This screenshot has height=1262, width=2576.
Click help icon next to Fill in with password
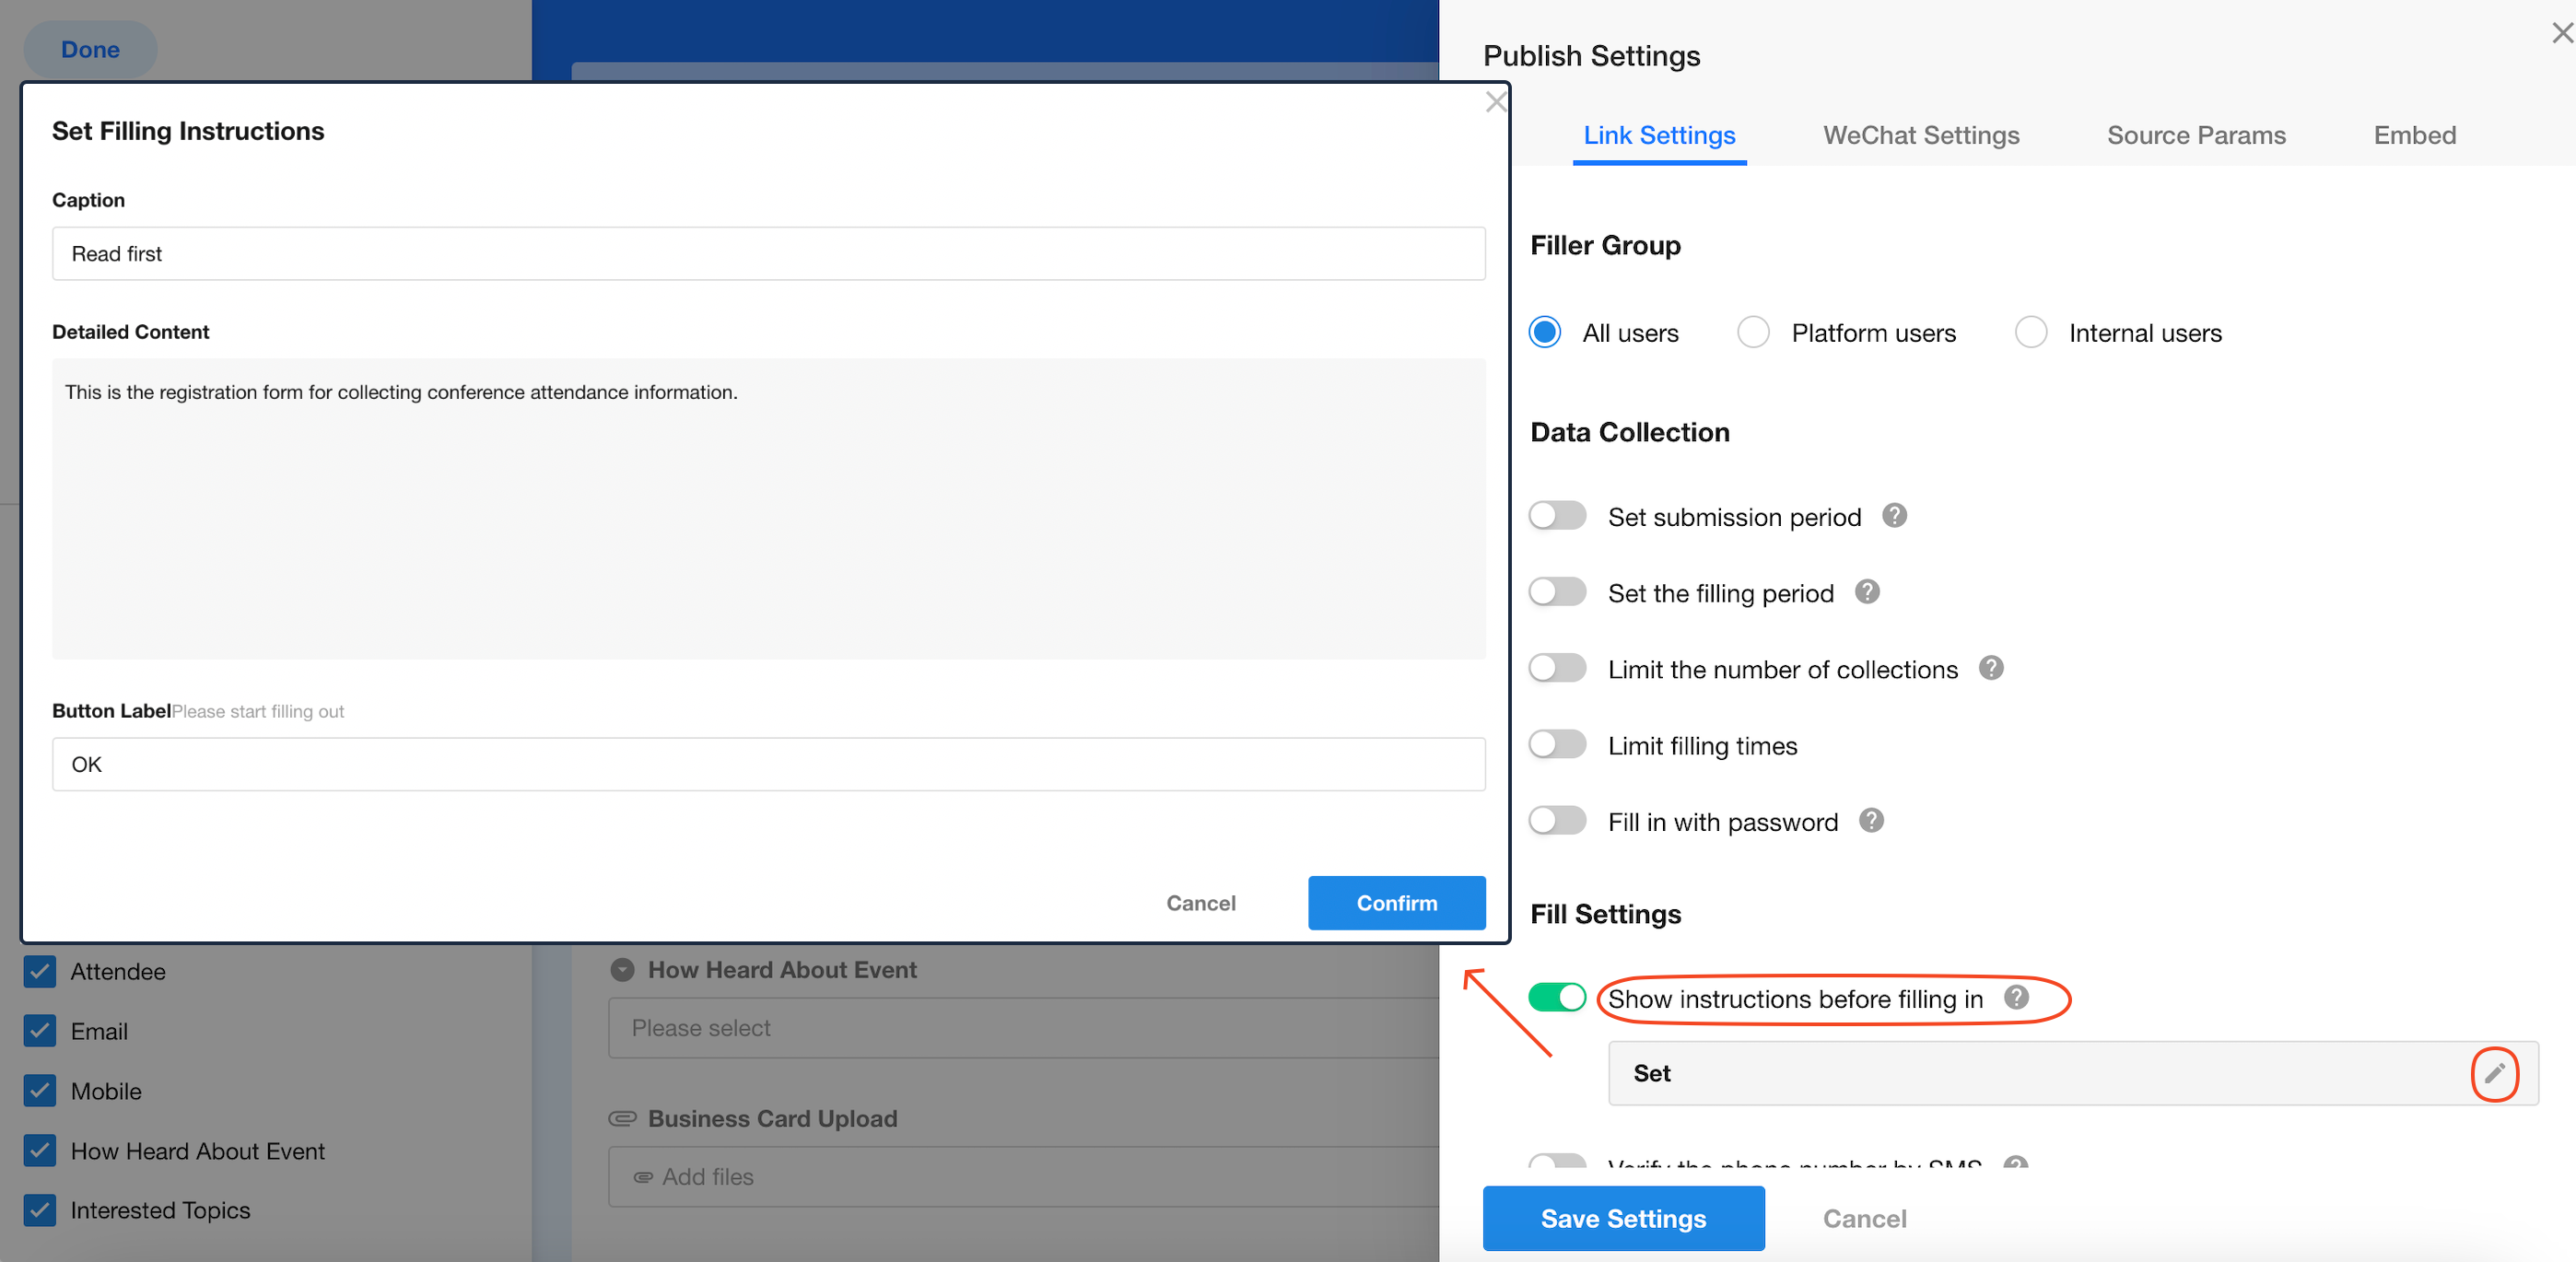[1870, 821]
